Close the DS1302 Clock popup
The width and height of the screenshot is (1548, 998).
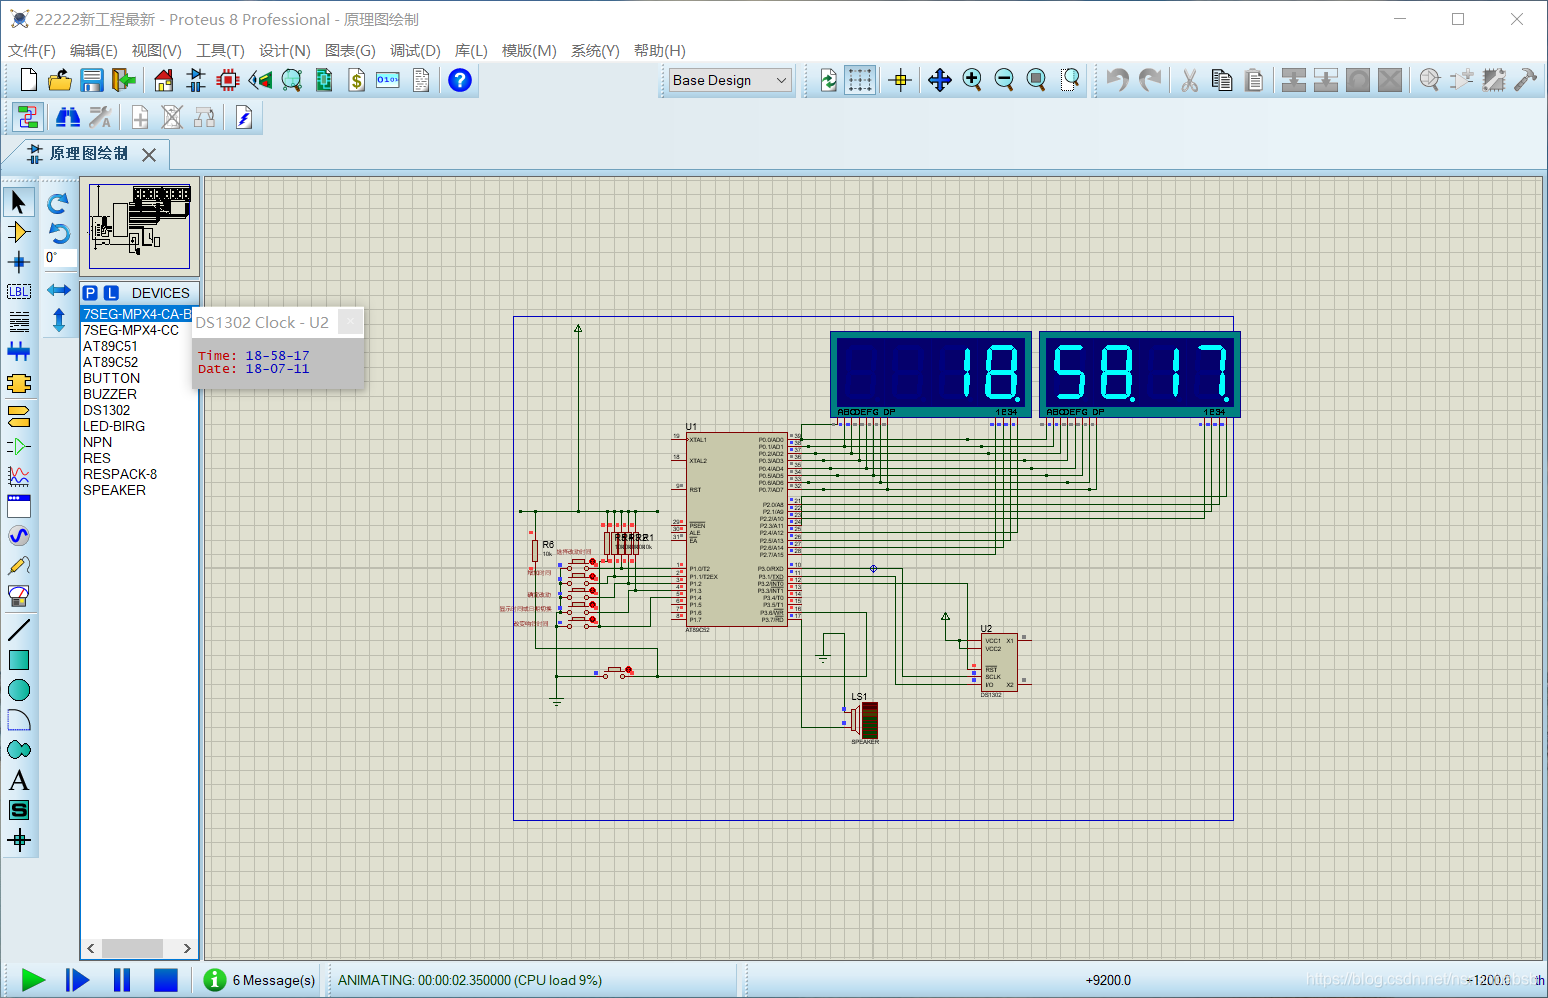350,322
